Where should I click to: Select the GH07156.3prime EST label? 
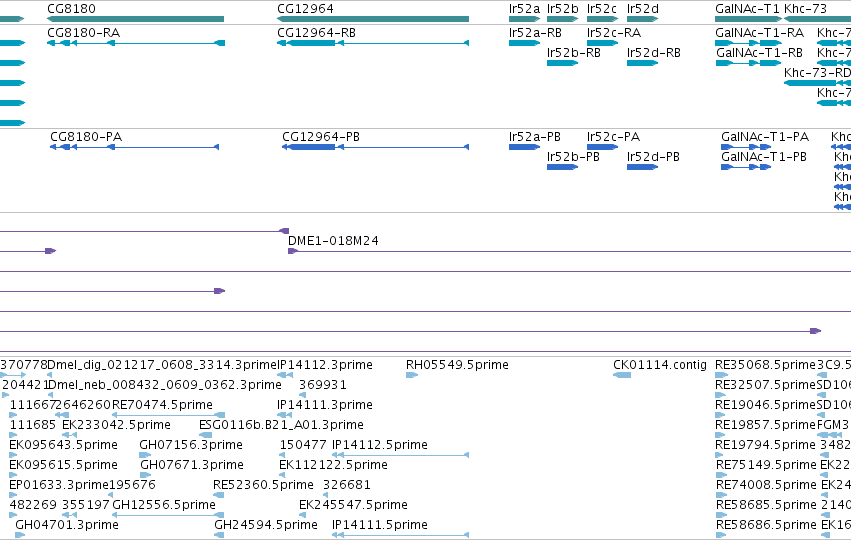pos(191,445)
